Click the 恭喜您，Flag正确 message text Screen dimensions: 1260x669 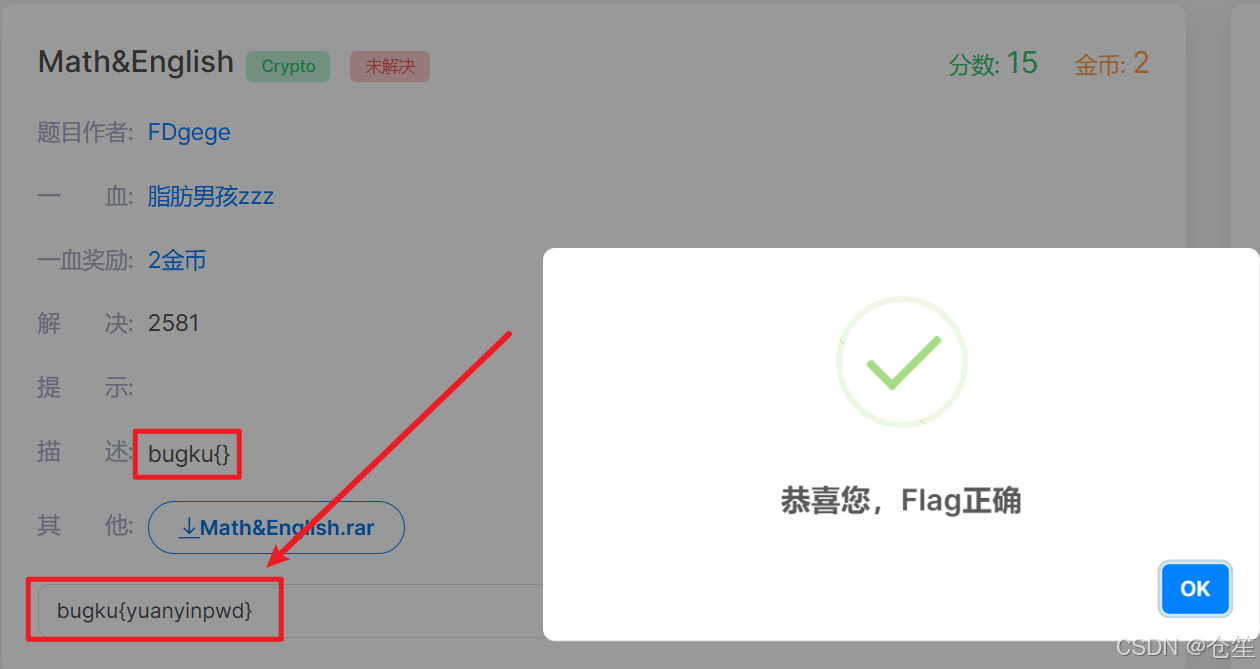(x=901, y=499)
